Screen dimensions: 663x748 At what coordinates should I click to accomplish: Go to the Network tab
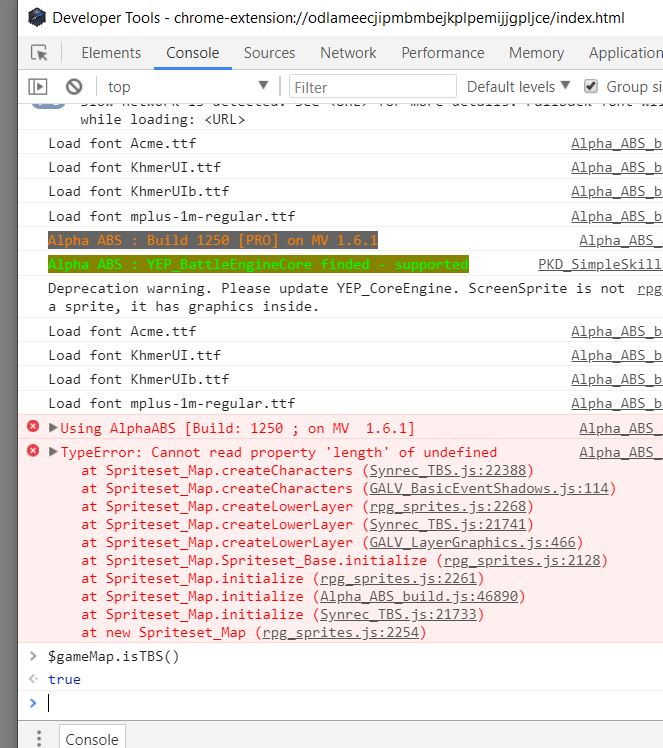click(x=348, y=53)
